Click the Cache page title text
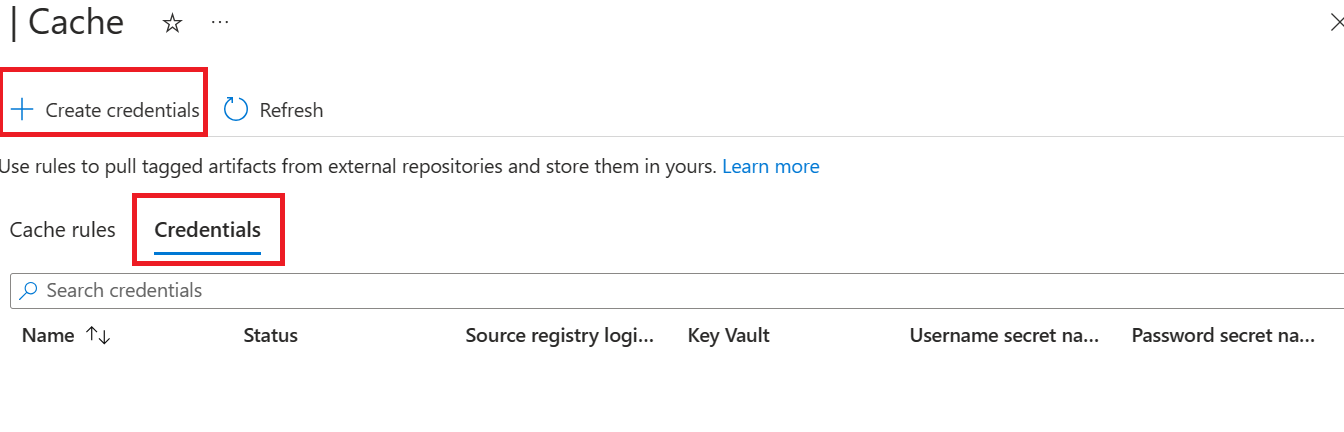Viewport: 1344px width, 432px height. (76, 22)
